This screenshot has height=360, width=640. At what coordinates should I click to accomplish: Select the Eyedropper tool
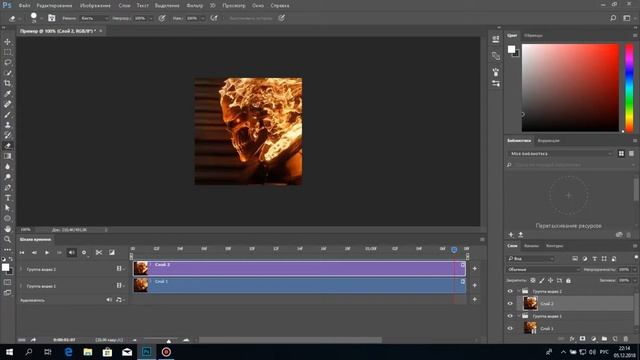pos(7,94)
